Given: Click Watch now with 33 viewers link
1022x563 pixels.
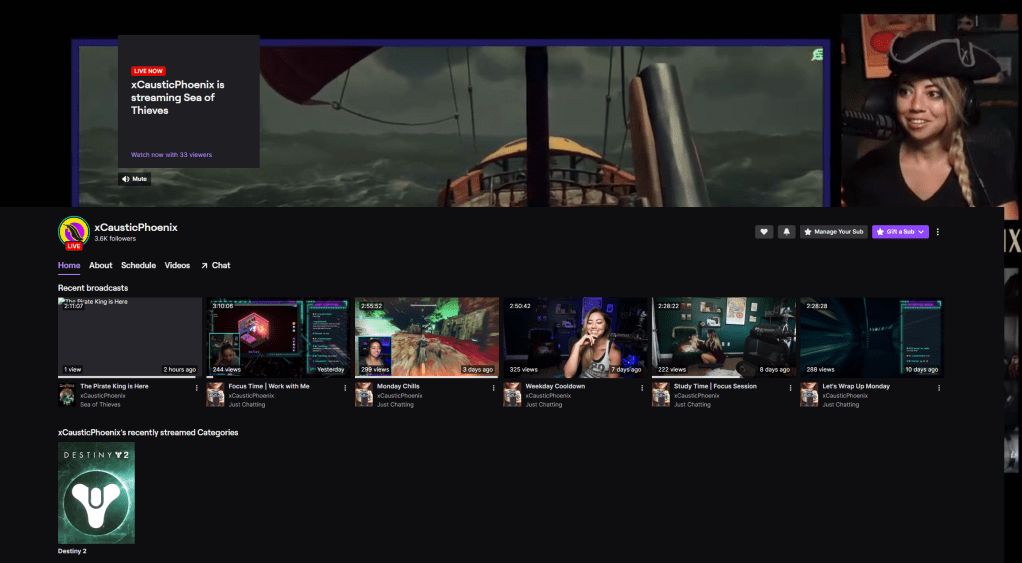Looking at the screenshot, I should (x=171, y=155).
